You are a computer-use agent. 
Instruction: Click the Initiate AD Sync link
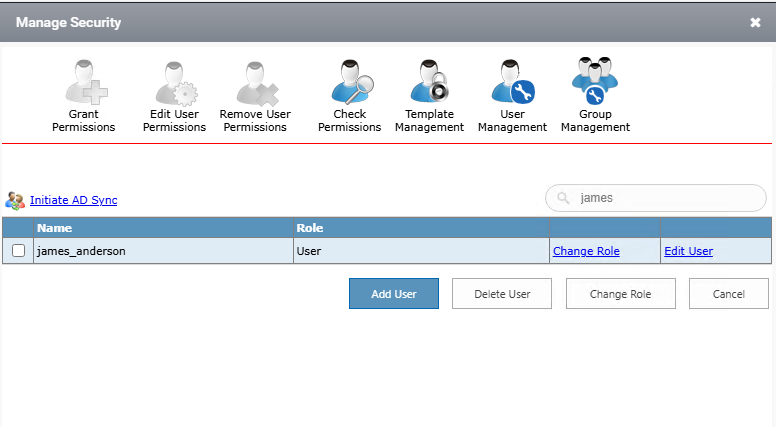[73, 200]
